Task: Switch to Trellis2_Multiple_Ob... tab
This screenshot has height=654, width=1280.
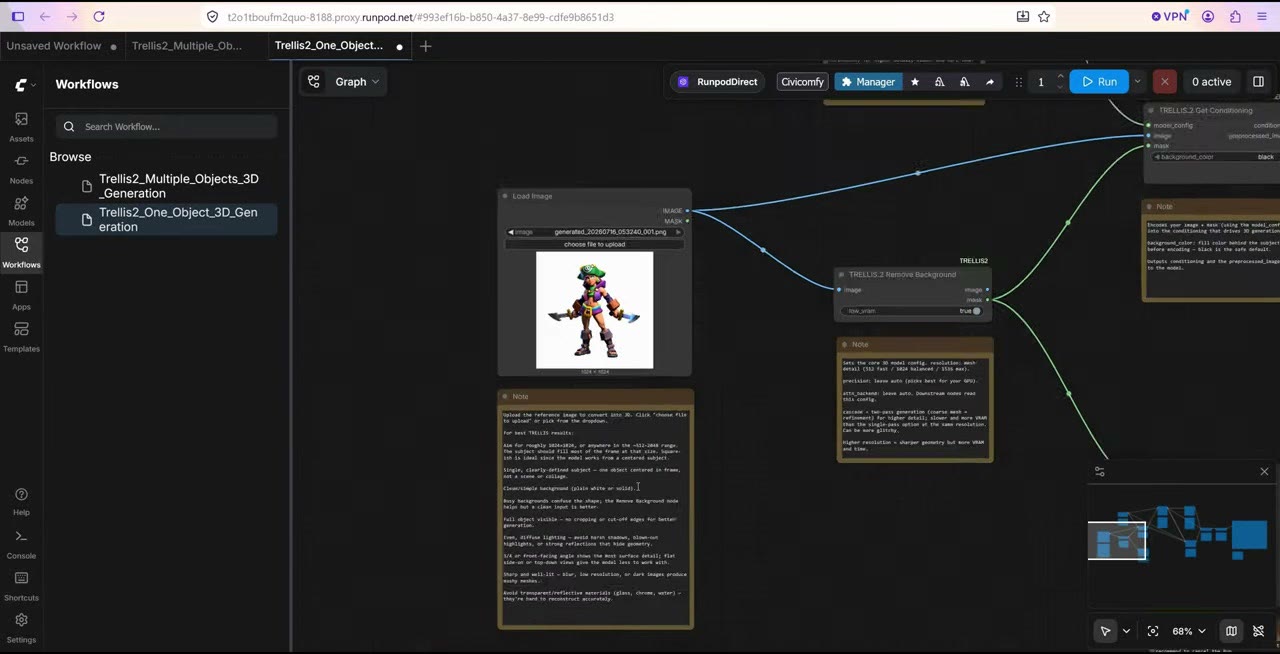Action: 187,46
